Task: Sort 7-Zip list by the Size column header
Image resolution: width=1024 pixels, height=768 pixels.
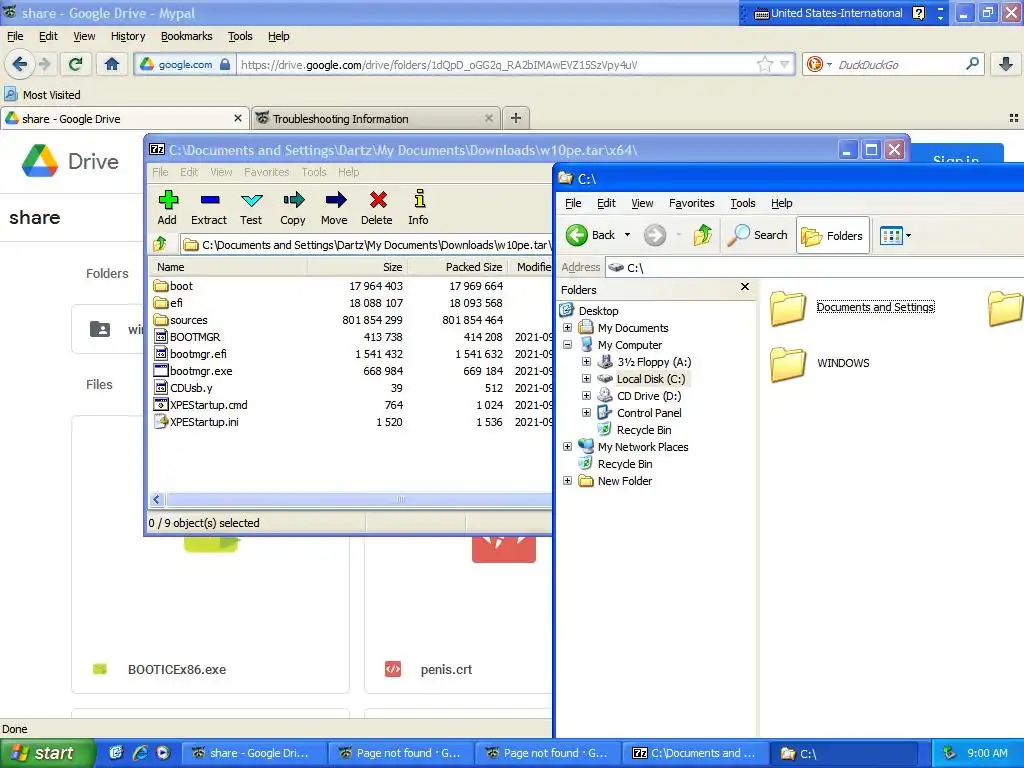Action: (x=357, y=267)
